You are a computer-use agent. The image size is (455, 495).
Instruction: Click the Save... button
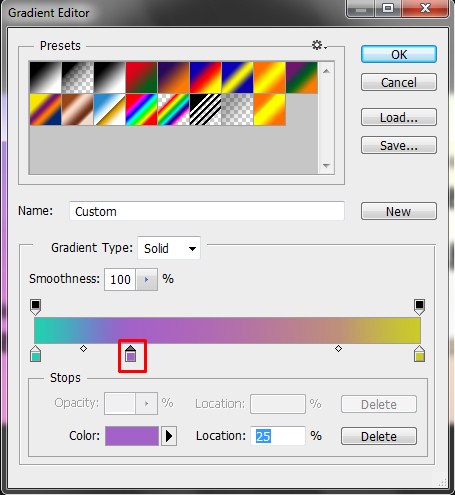click(x=399, y=145)
